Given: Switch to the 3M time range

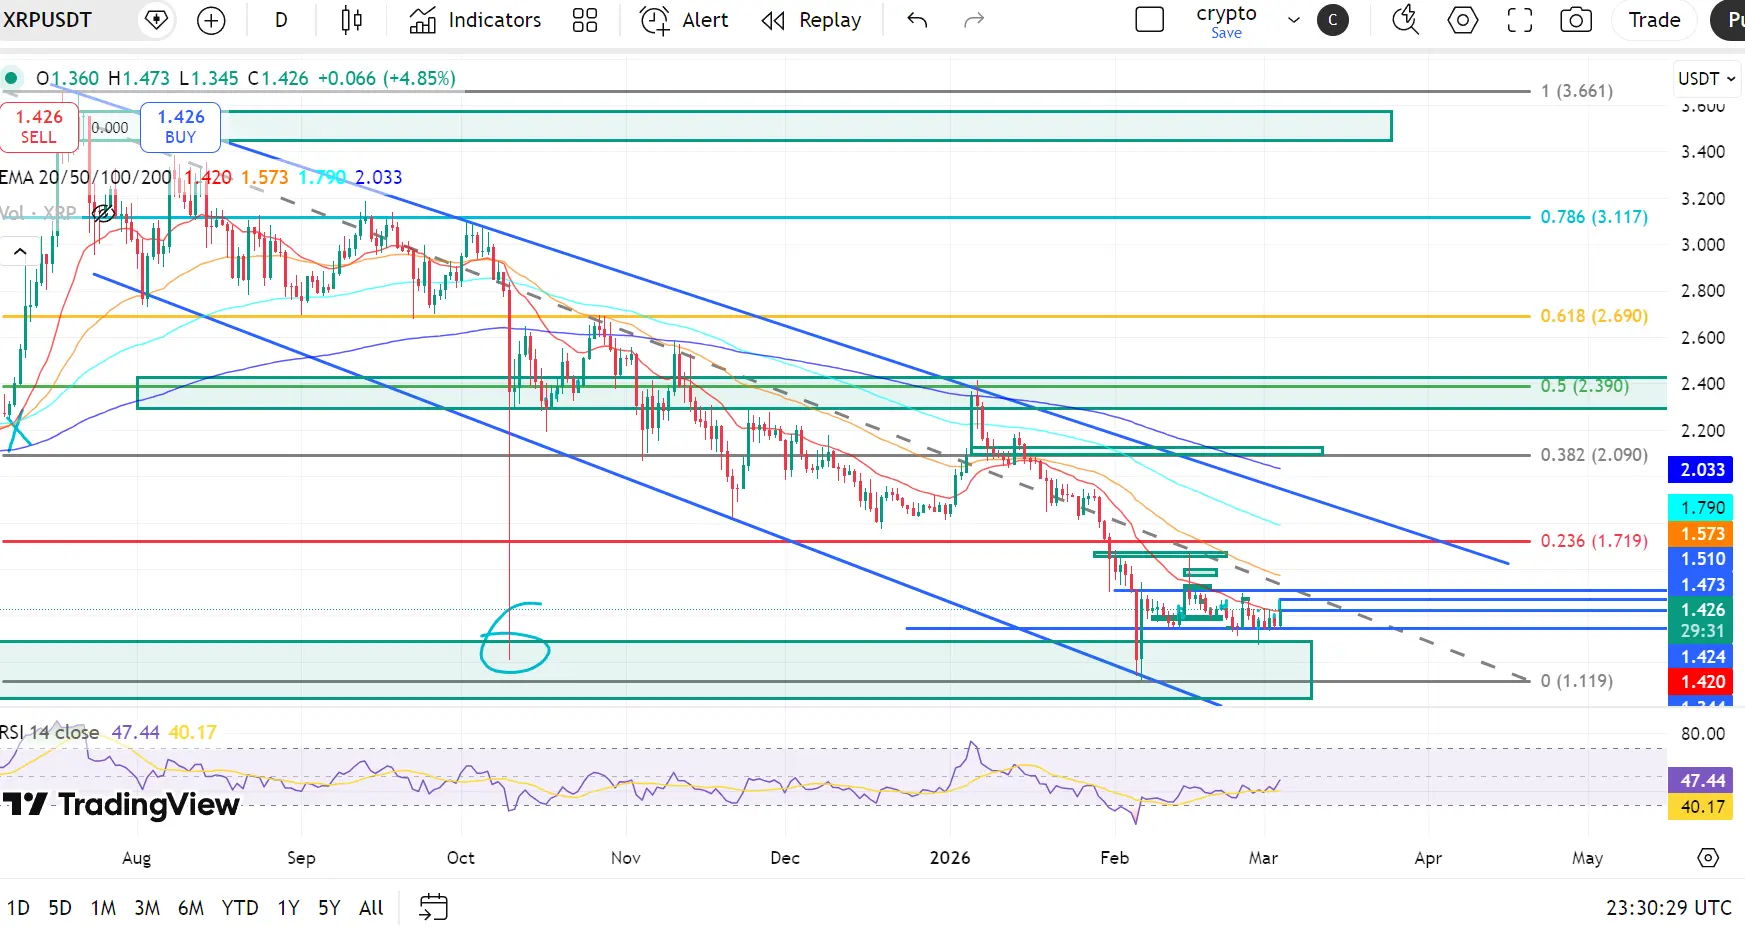Looking at the screenshot, I should pyautogui.click(x=147, y=907).
